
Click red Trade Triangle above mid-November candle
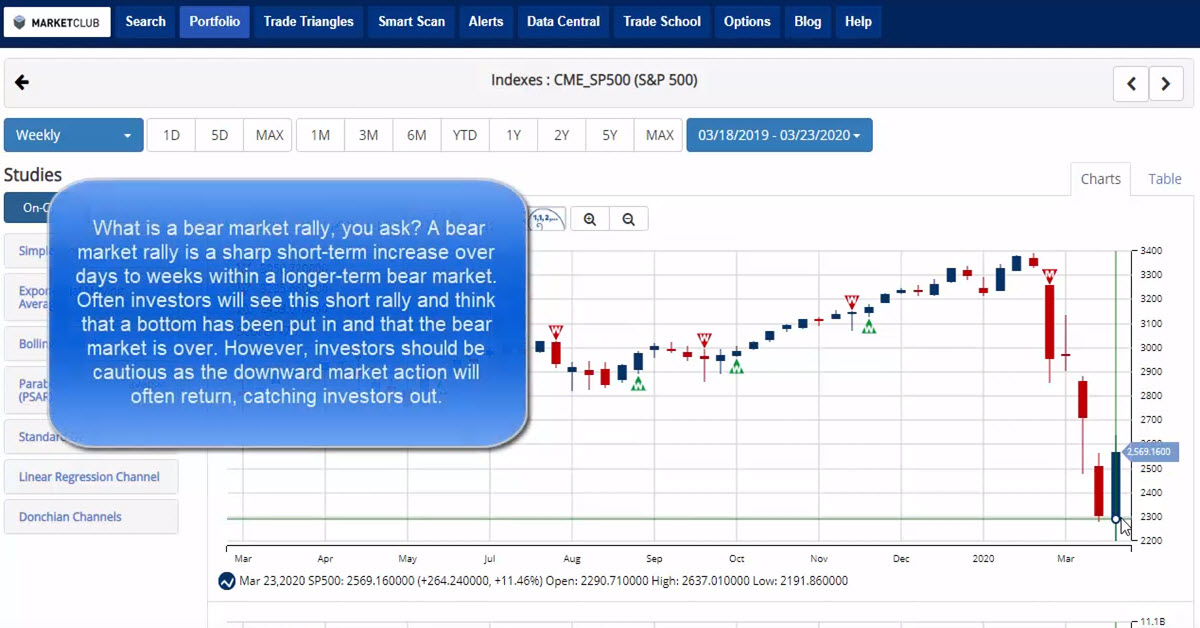tap(852, 302)
